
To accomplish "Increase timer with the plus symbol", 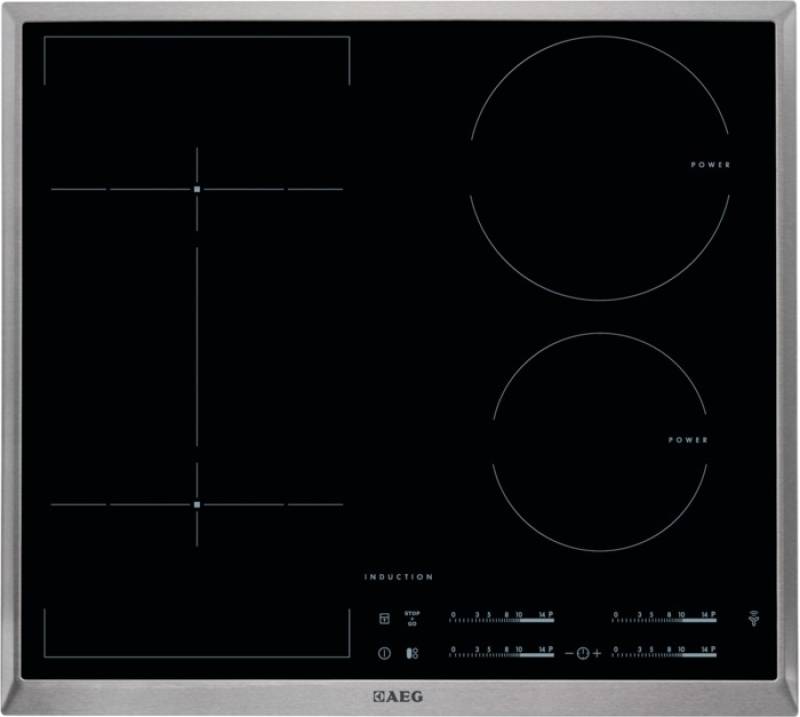I will [x=596, y=653].
